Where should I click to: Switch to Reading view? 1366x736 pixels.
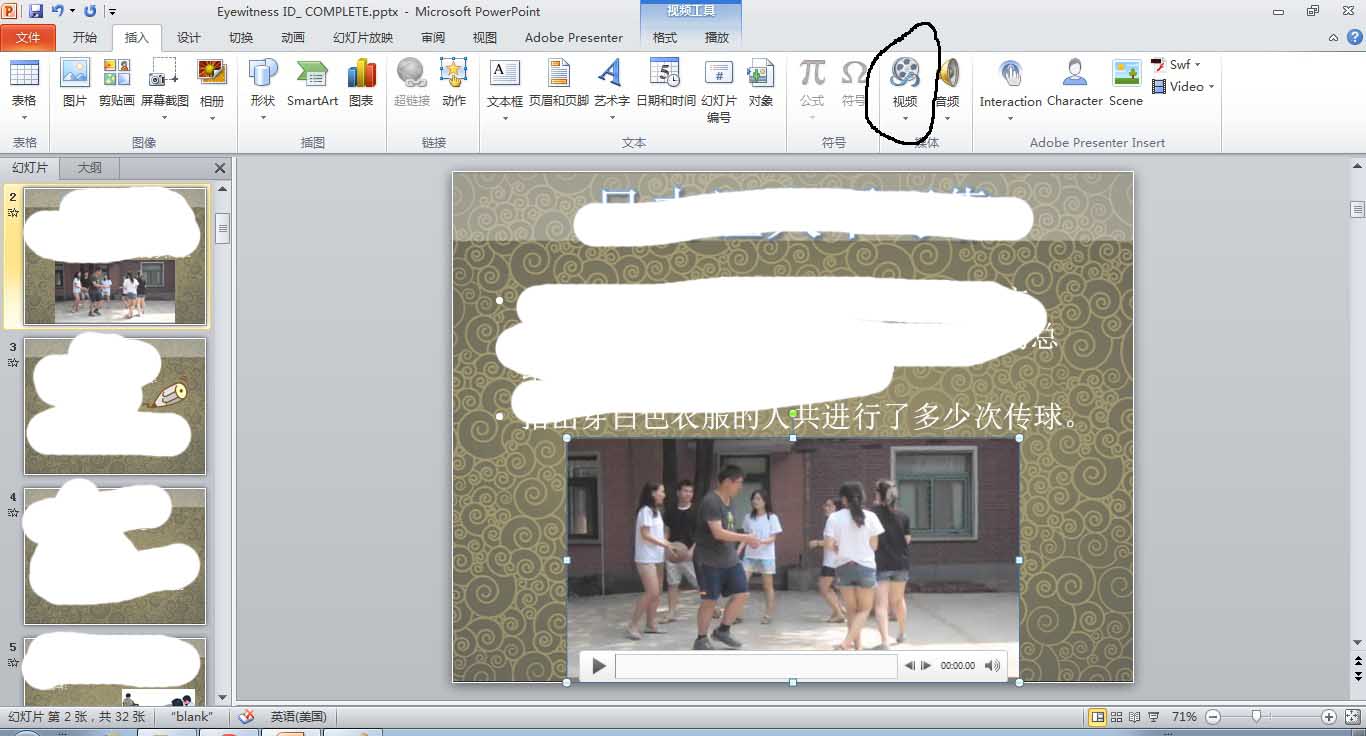tap(1135, 717)
